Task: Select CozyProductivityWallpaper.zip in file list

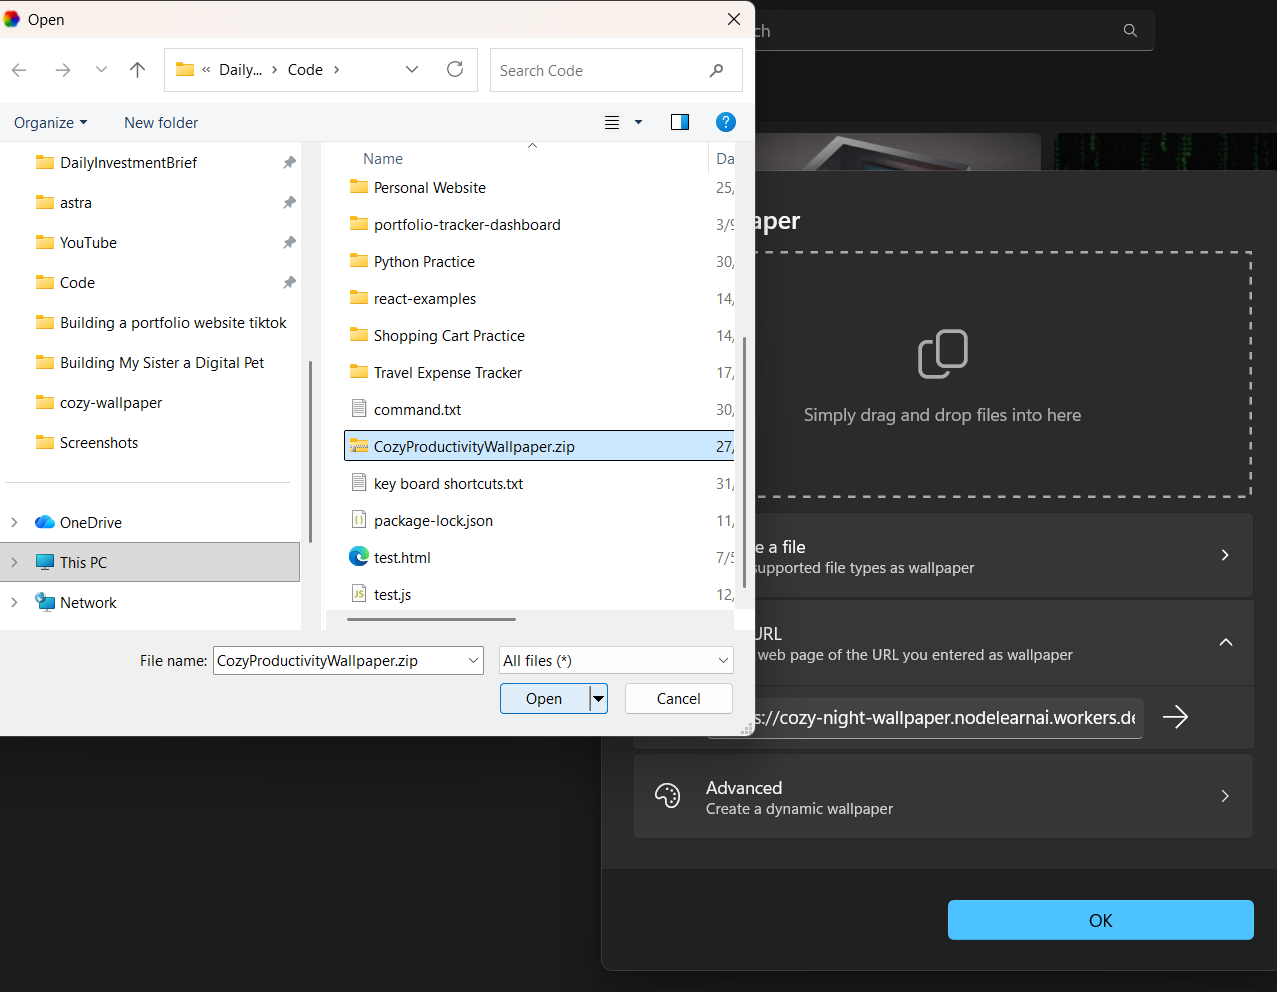Action: 539,446
